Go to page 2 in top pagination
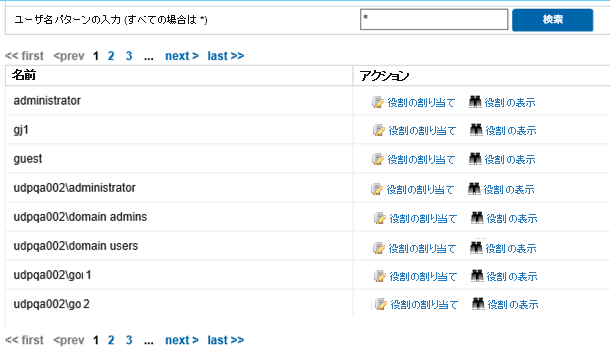Screen dimensions: 610x361 click(111, 56)
